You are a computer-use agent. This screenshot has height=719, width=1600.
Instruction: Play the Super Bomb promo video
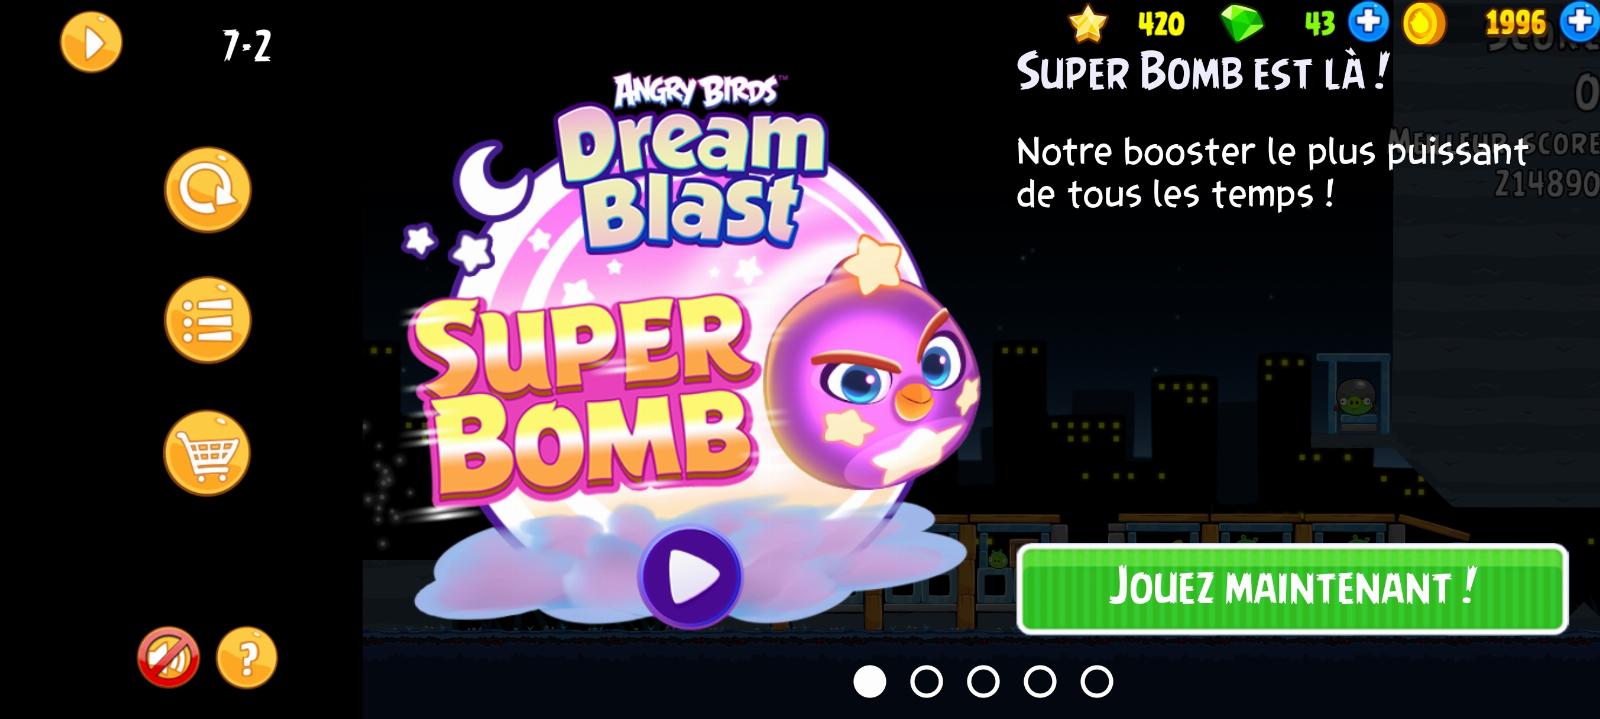point(690,577)
